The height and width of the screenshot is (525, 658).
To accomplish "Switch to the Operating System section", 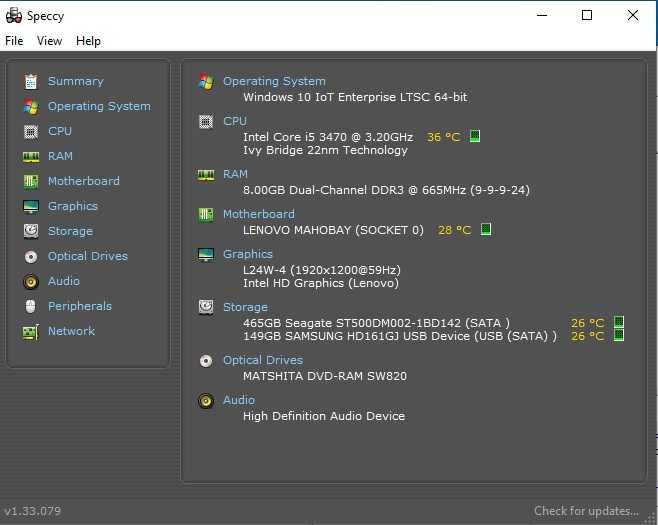I will point(99,106).
